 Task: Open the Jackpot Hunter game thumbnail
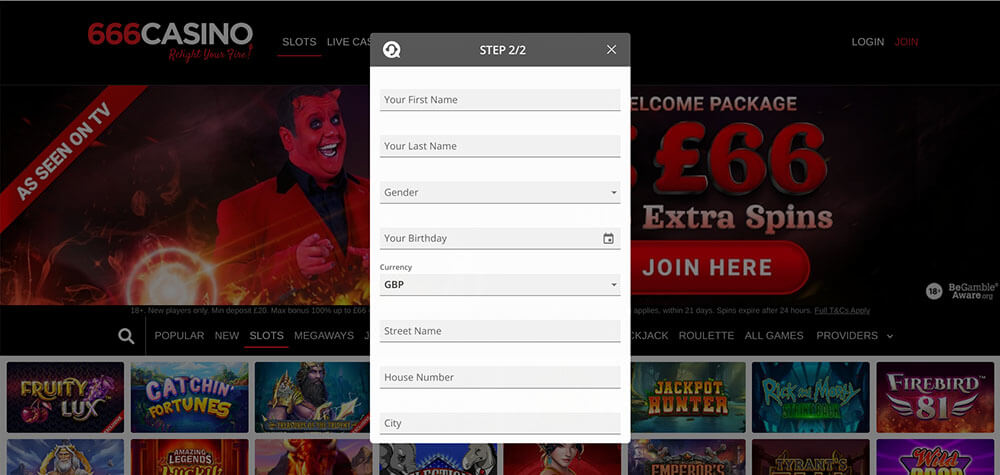[688, 397]
